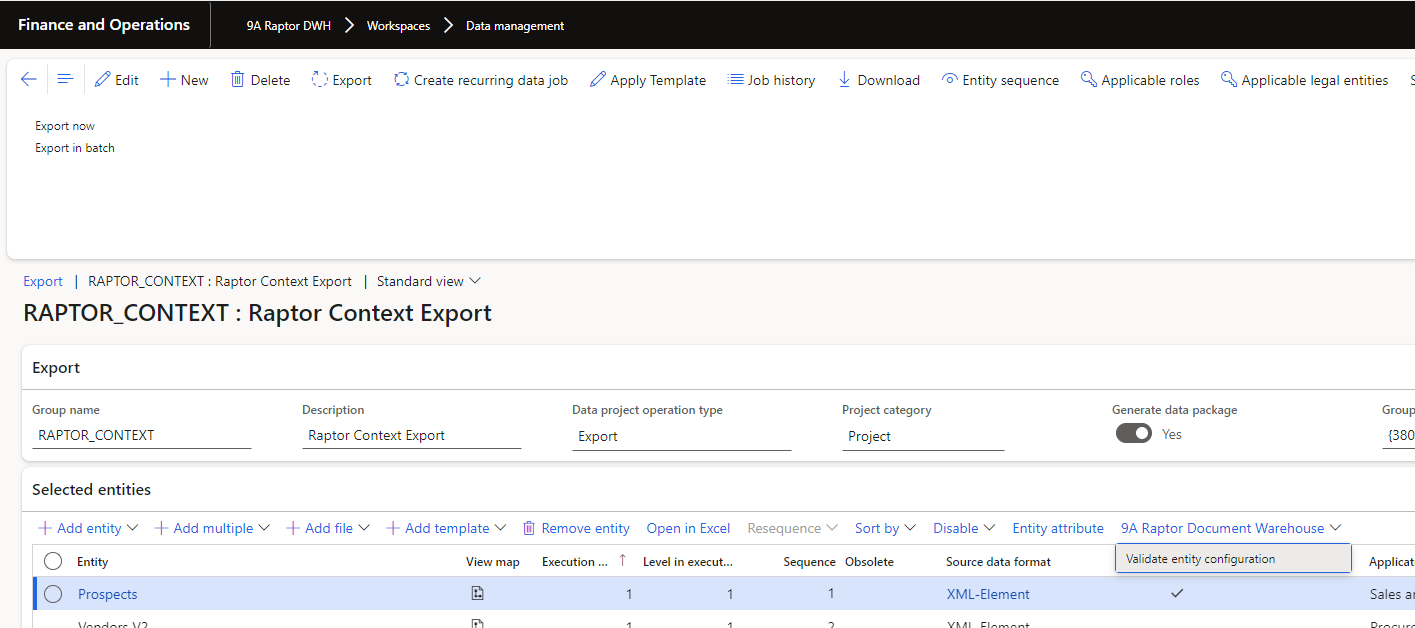1415x628 pixels.
Task: Open Job history from the toolbar
Action: (x=771, y=80)
